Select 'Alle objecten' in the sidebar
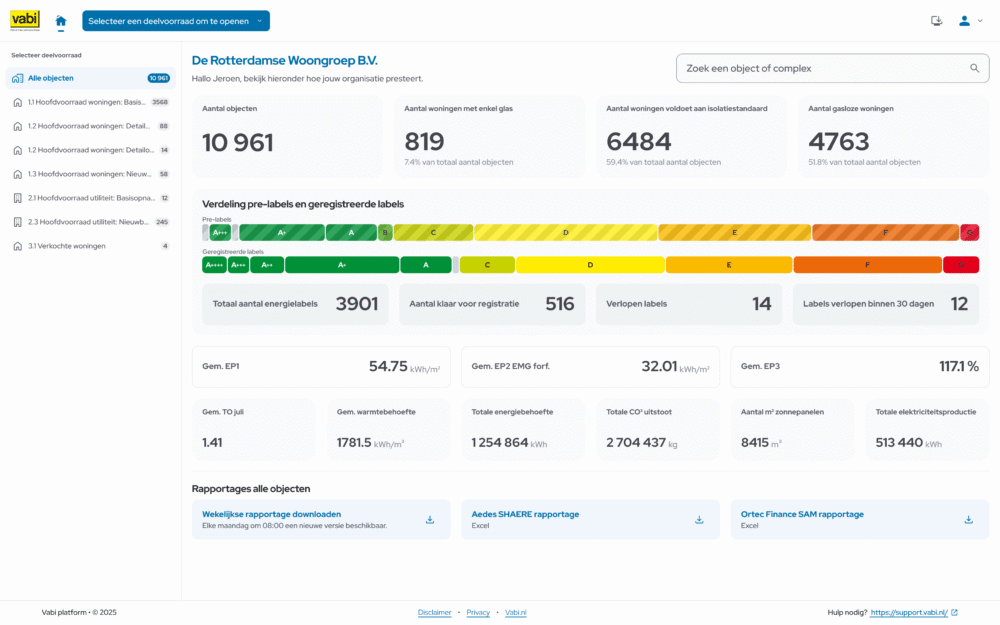1000x625 pixels. pos(91,78)
